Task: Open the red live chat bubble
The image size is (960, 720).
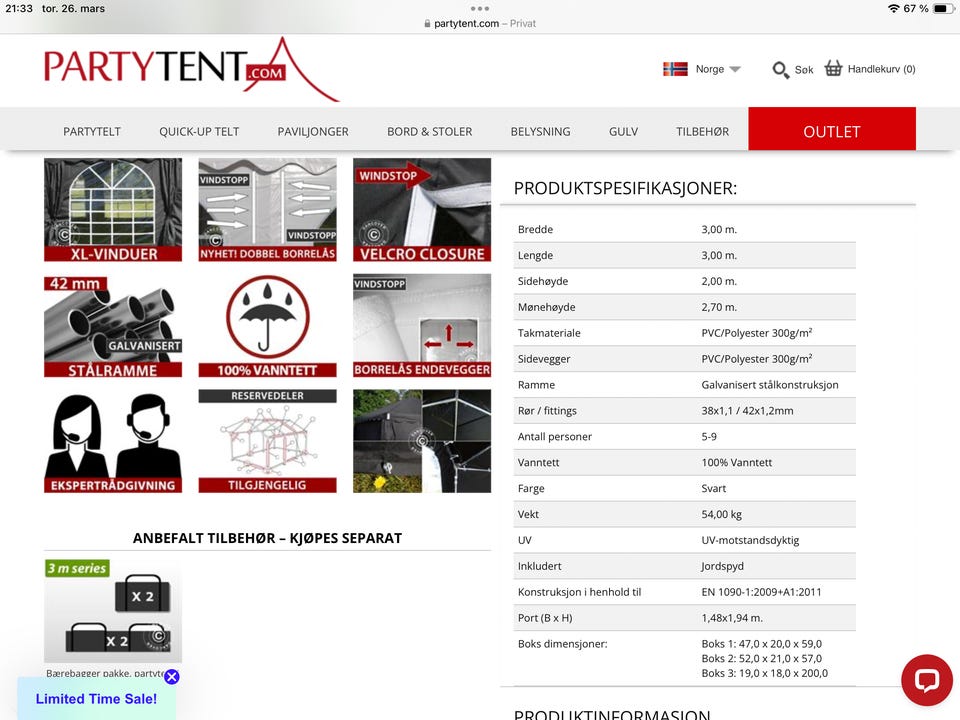Action: point(926,680)
